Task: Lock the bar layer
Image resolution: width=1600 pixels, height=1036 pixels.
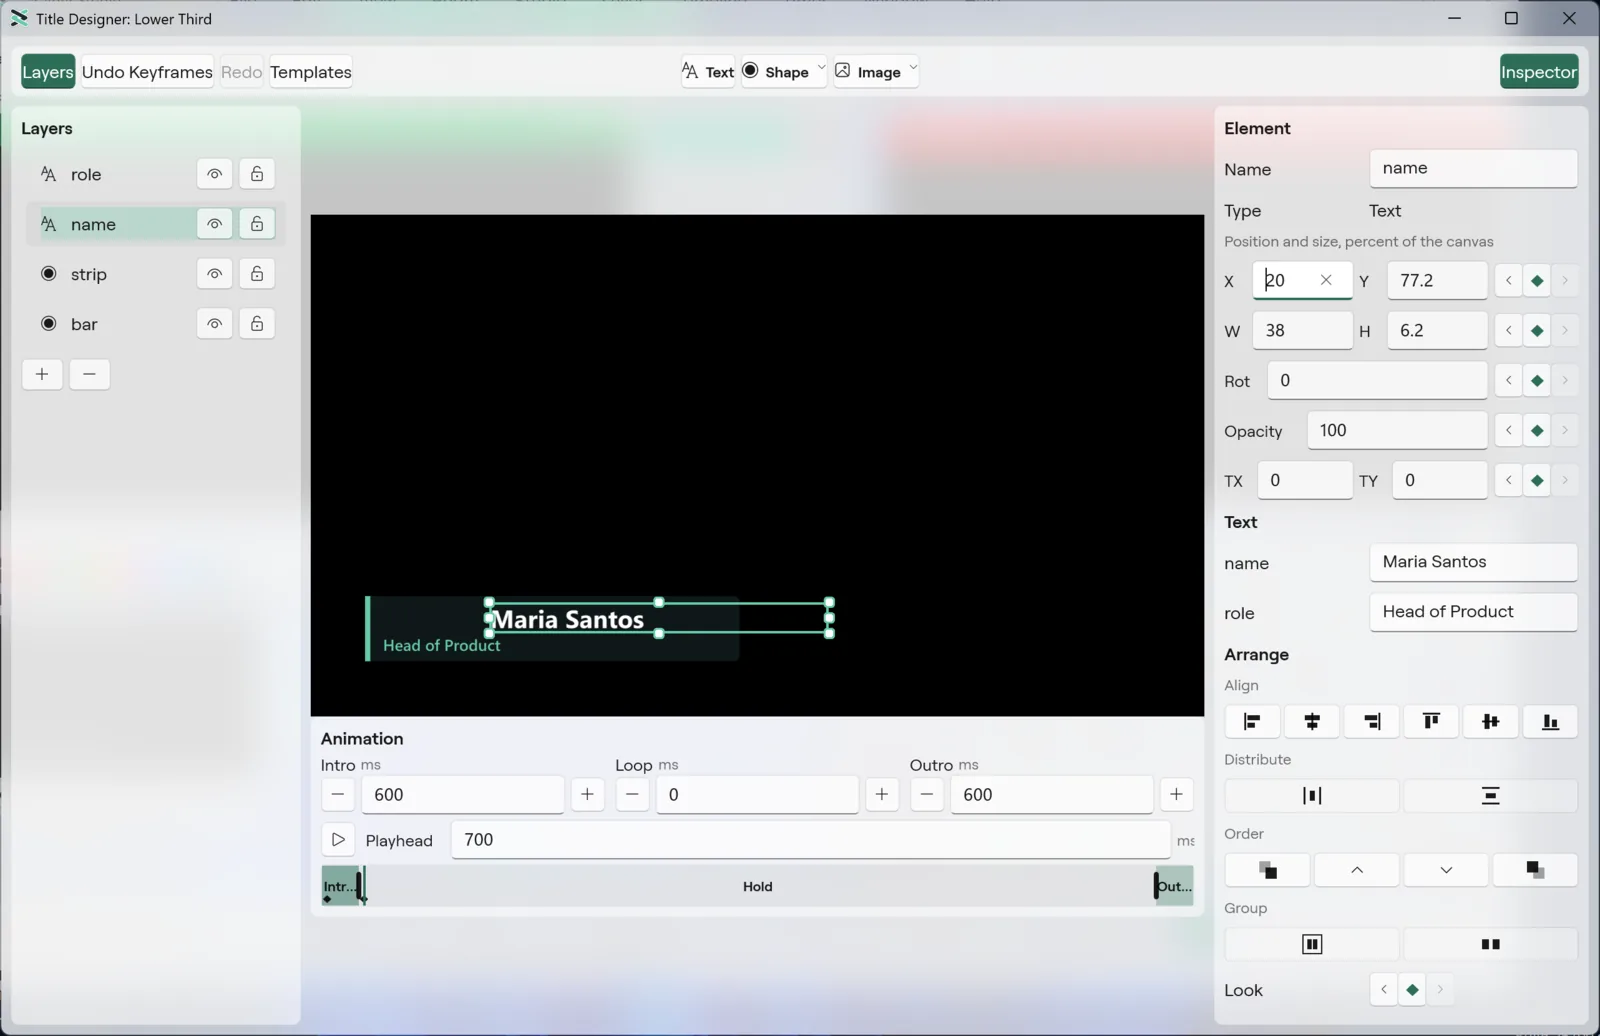Action: point(257,324)
